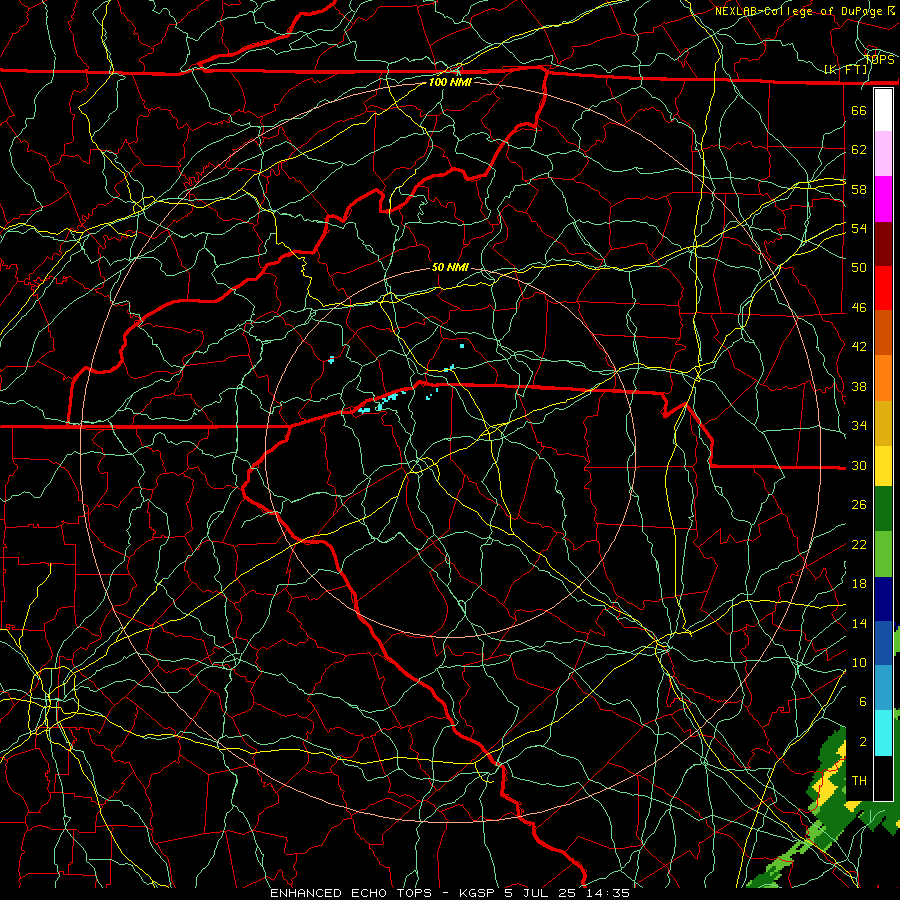Click the "46" legend value
Viewport: 900px width, 900px height.
coord(859,308)
